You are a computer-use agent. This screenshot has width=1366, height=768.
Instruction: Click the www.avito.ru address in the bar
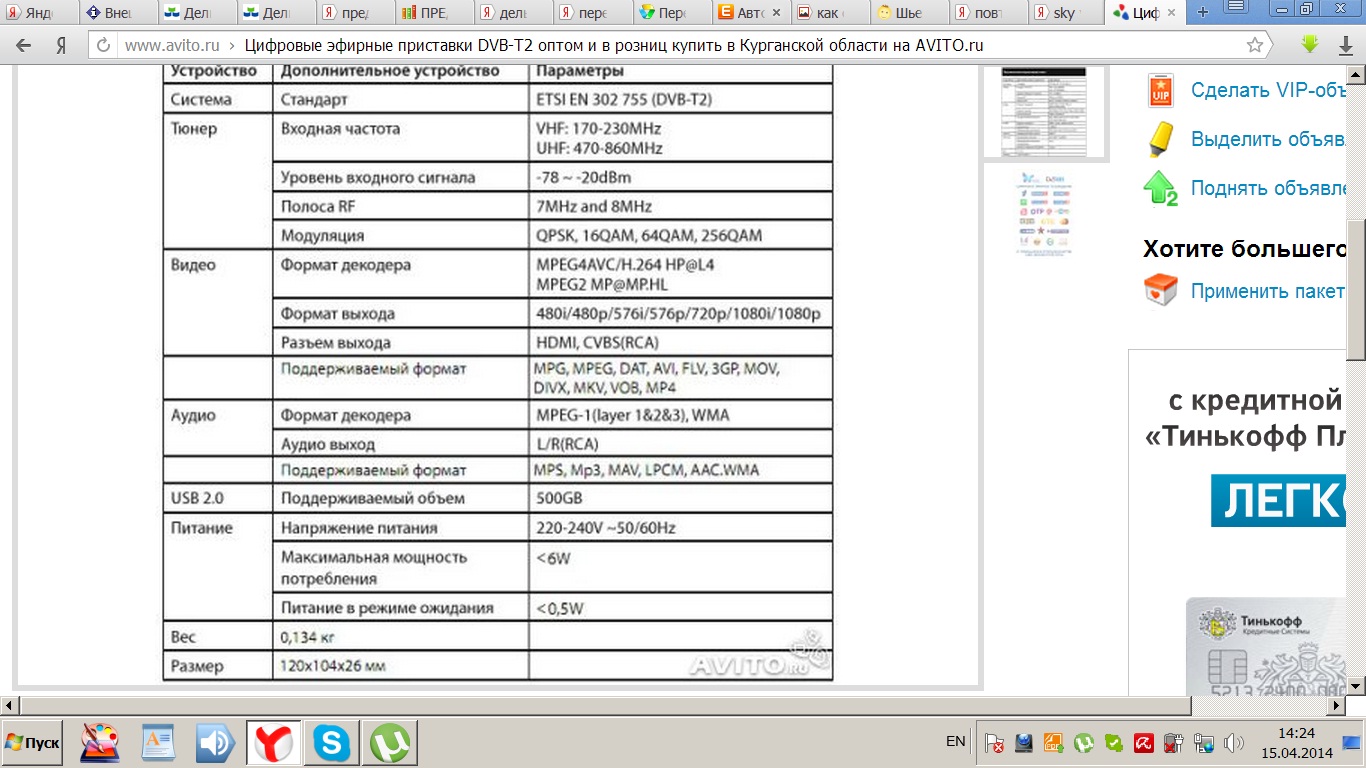[x=170, y=46]
